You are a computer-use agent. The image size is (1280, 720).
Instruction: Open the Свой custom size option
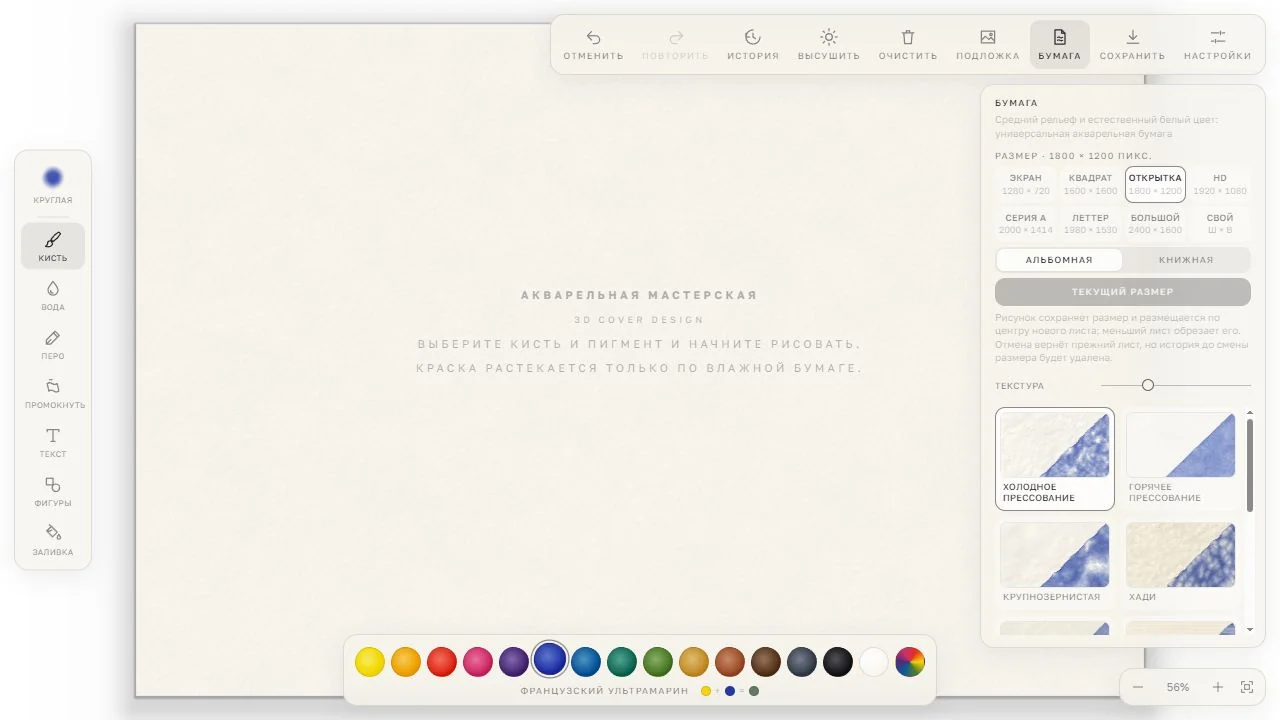coord(1220,223)
